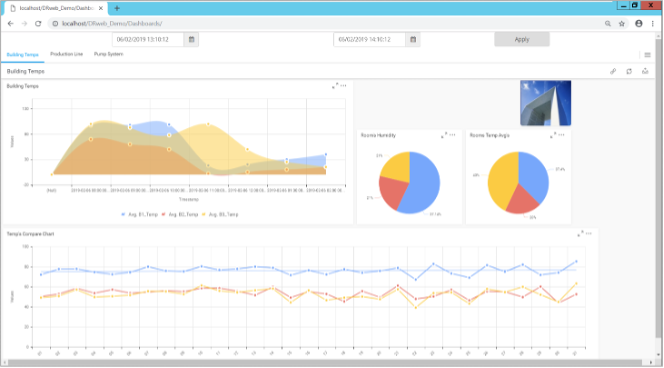
Task: Select the red slice in Rooms Temp Avg's pie
Action: 522,200
